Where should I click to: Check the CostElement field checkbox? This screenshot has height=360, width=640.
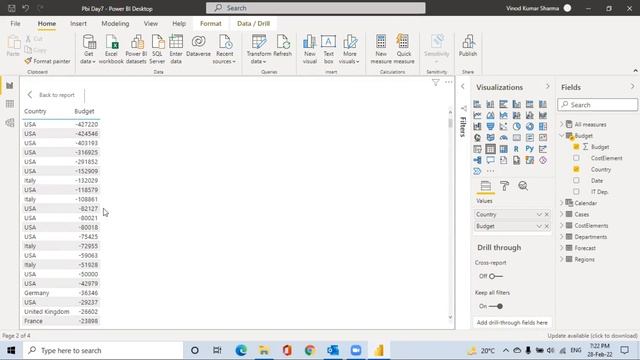576,158
